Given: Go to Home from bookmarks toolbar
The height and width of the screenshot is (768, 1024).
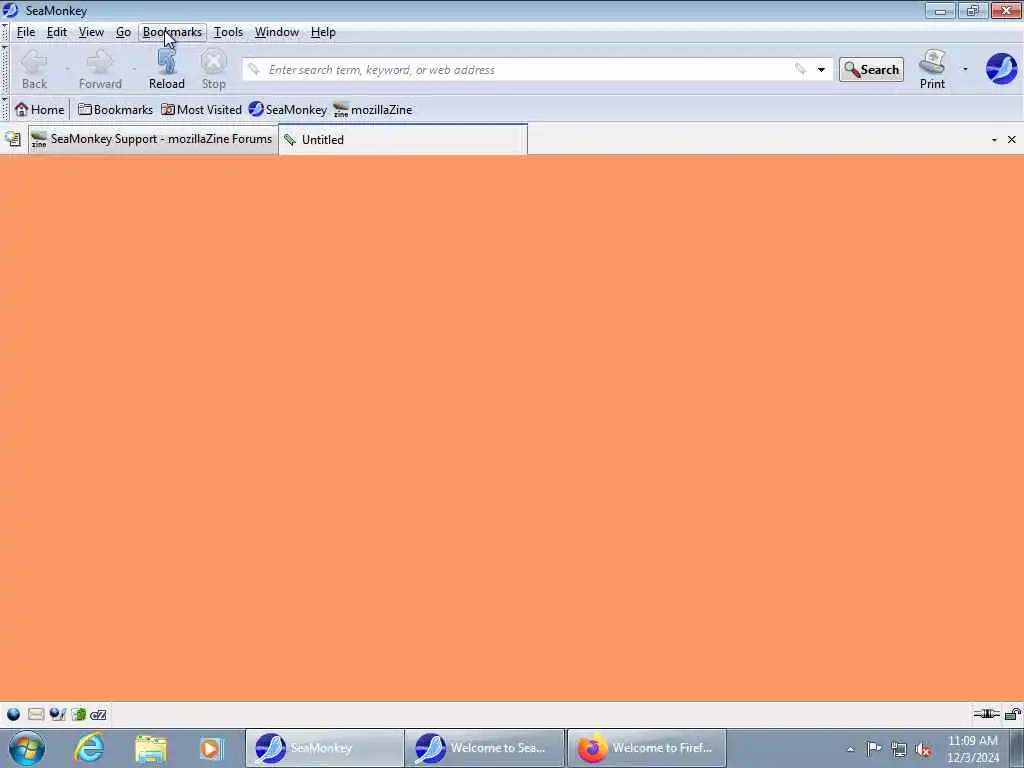Looking at the screenshot, I should coord(40,110).
